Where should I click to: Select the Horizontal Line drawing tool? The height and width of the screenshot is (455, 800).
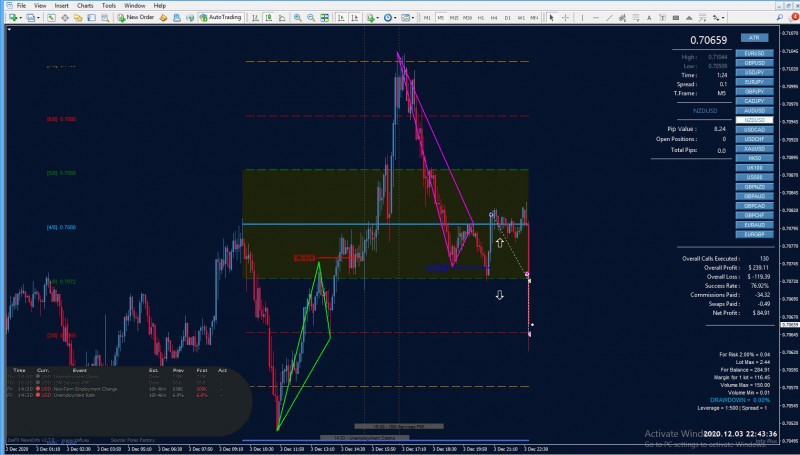(x=595, y=18)
